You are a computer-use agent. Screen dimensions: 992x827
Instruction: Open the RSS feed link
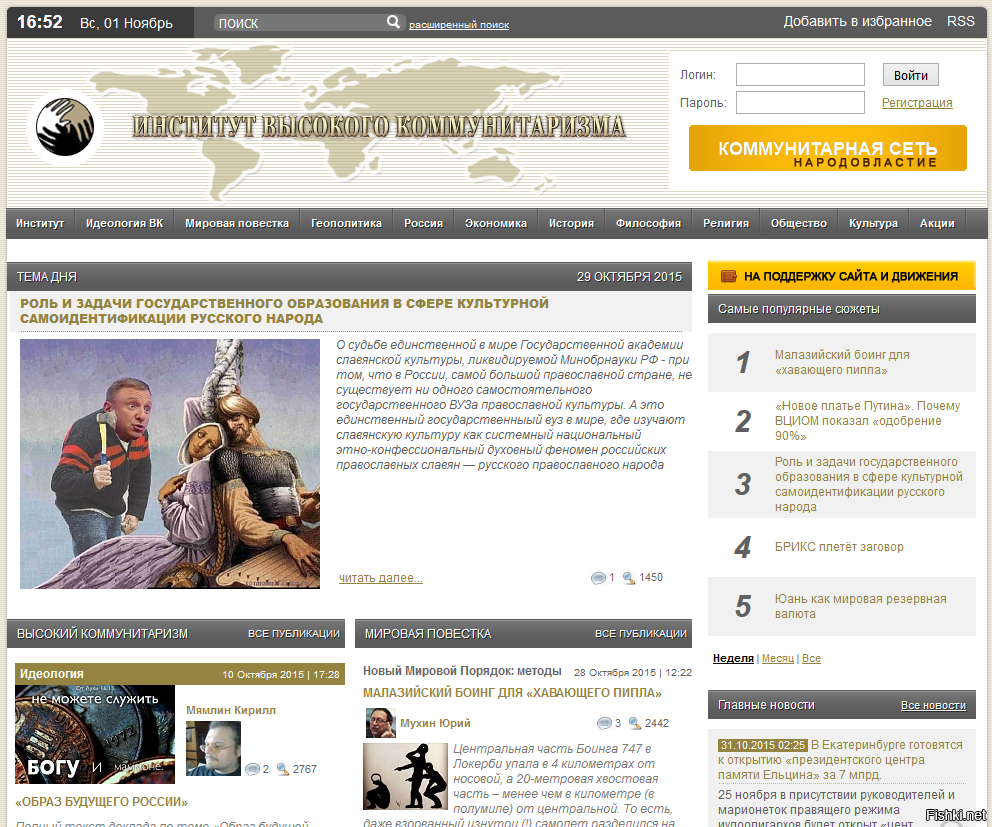pyautogui.click(x=960, y=22)
